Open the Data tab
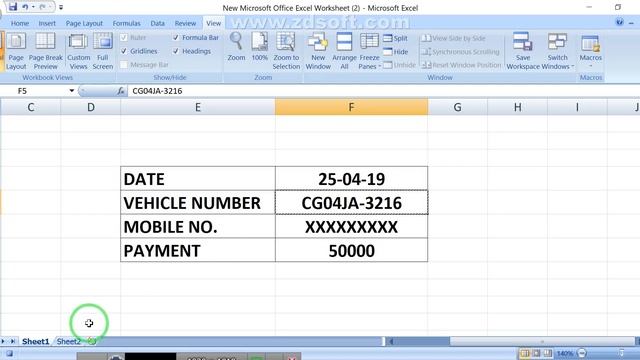640x360 pixels. (x=157, y=24)
